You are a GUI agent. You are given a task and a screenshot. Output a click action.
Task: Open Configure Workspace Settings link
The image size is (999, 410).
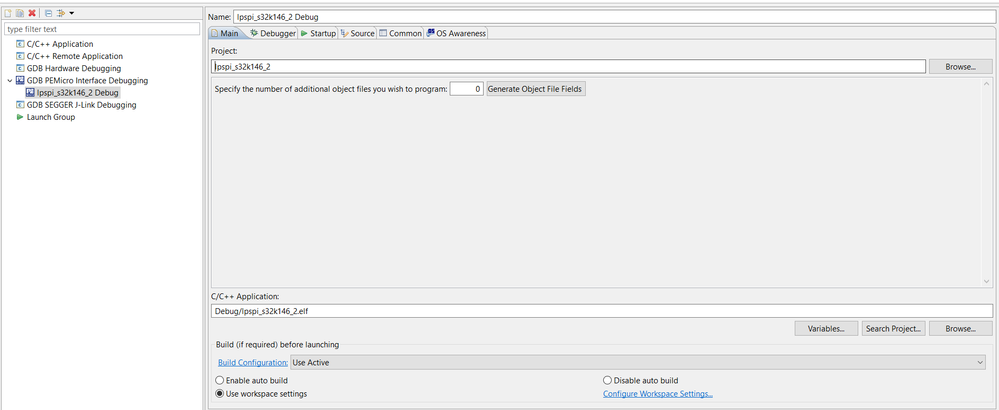click(x=657, y=394)
